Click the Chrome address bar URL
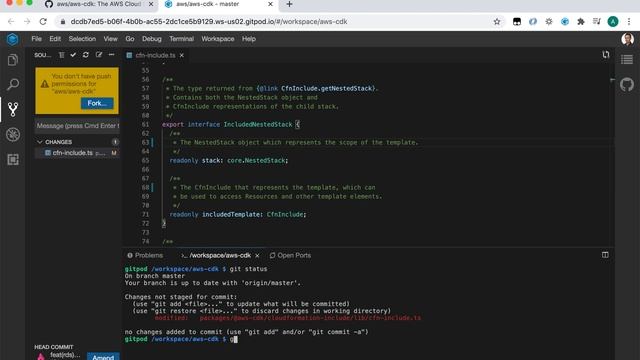This screenshot has height=360, width=640. [x=209, y=22]
